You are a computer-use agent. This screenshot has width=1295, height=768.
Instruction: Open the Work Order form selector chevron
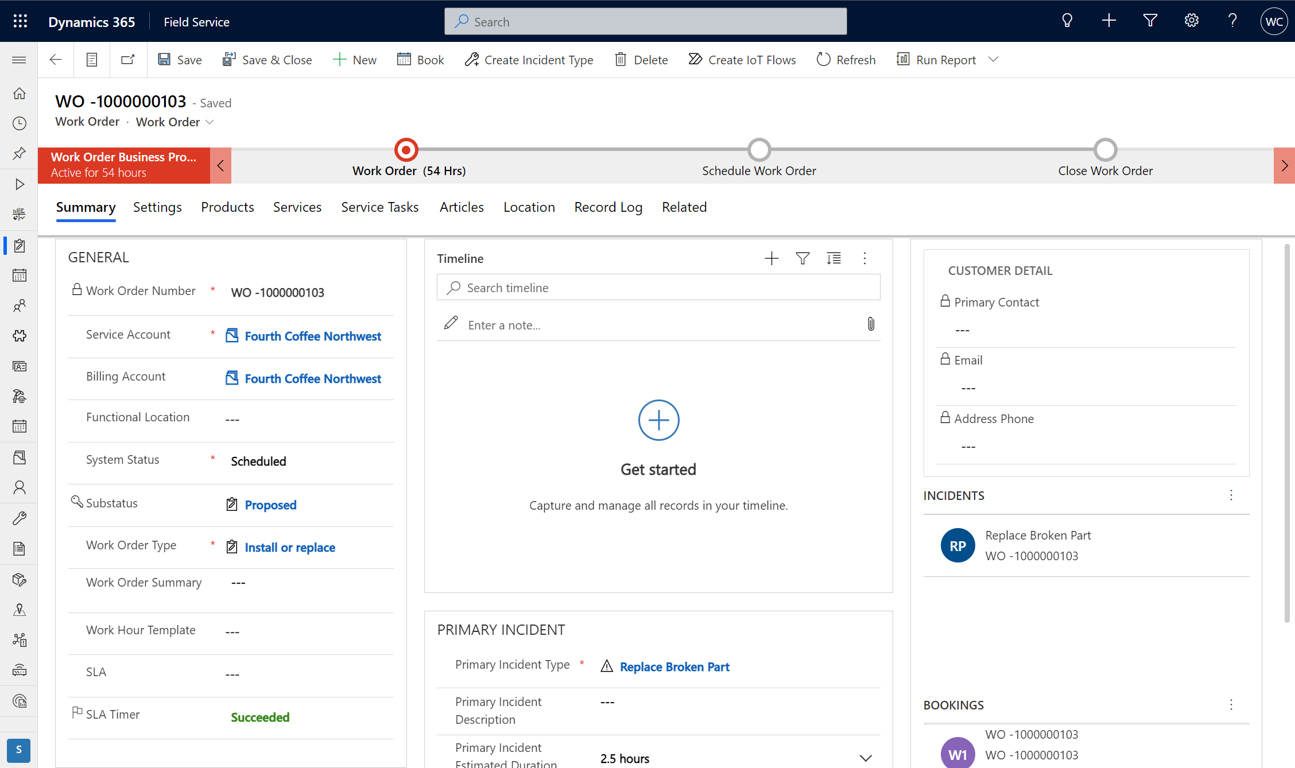210,122
